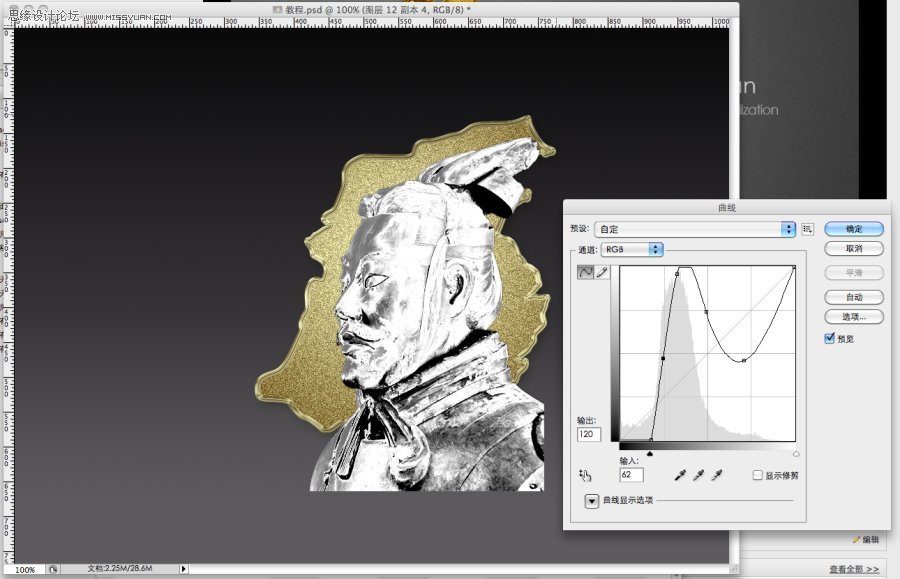900x579 pixels.
Task: Expand the 曲线显示选项 curve display options
Action: [x=592, y=500]
